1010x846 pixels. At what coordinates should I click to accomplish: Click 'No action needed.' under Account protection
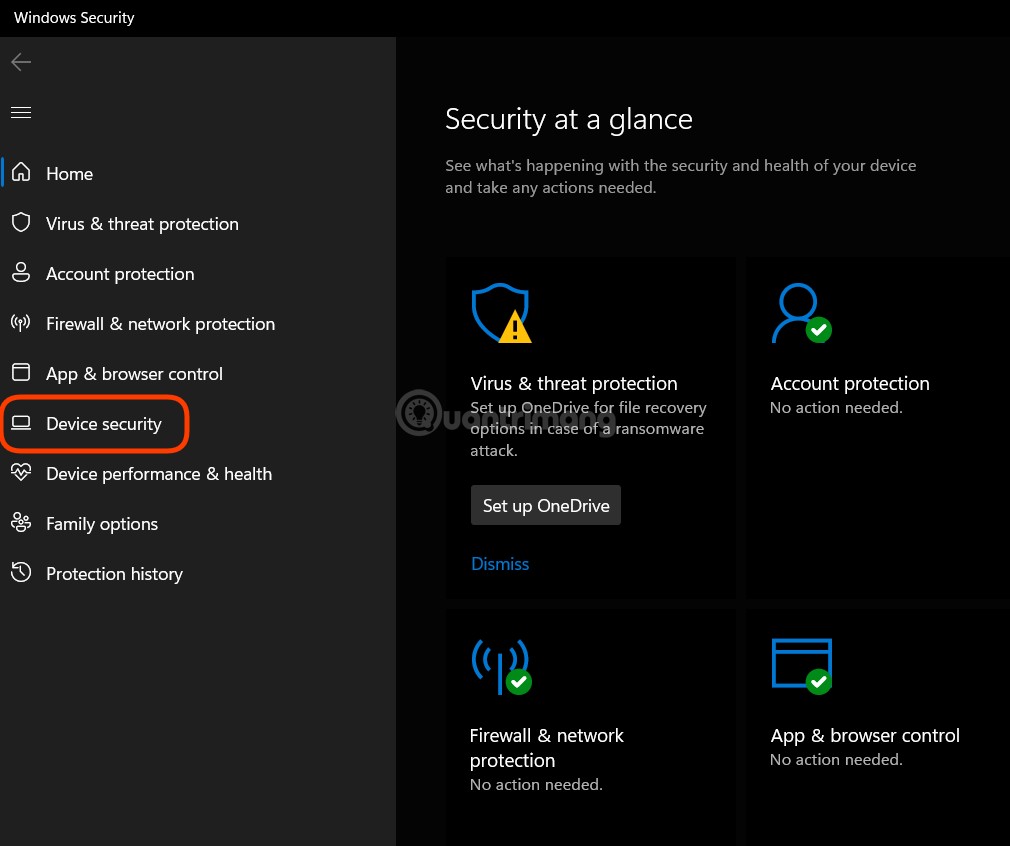(836, 407)
